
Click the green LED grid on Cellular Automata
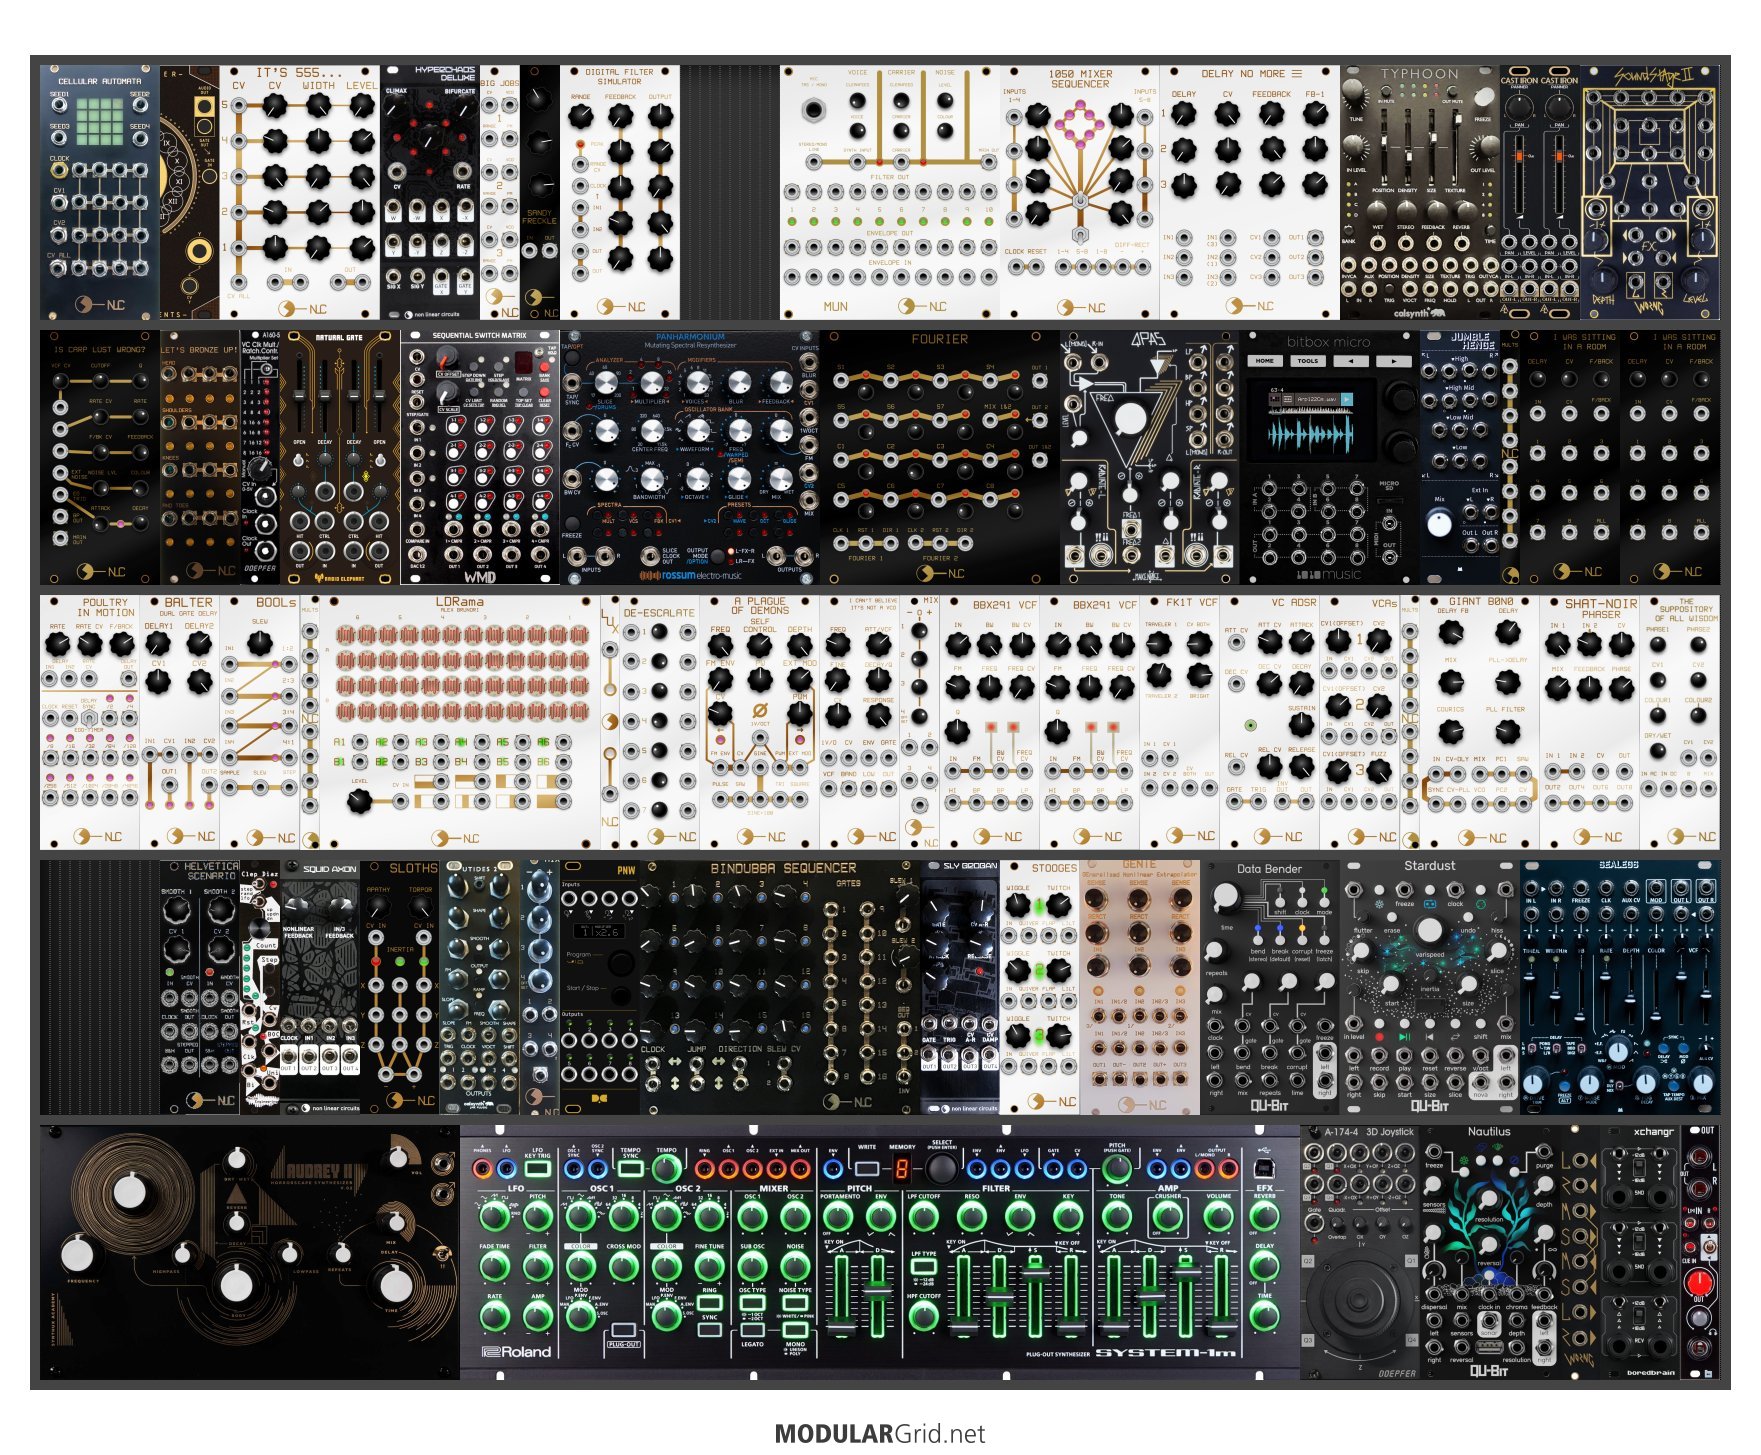(99, 120)
